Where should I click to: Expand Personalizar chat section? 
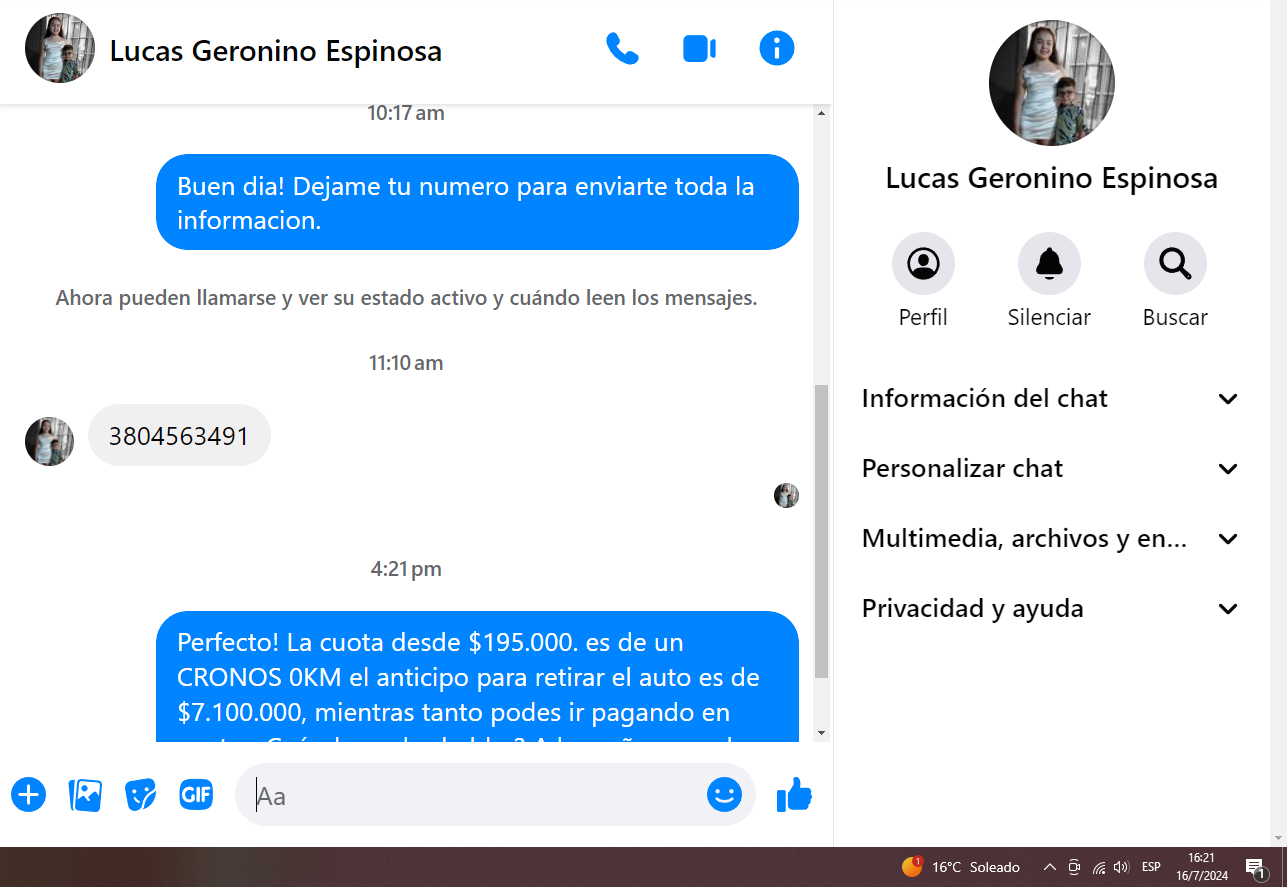tap(1050, 469)
